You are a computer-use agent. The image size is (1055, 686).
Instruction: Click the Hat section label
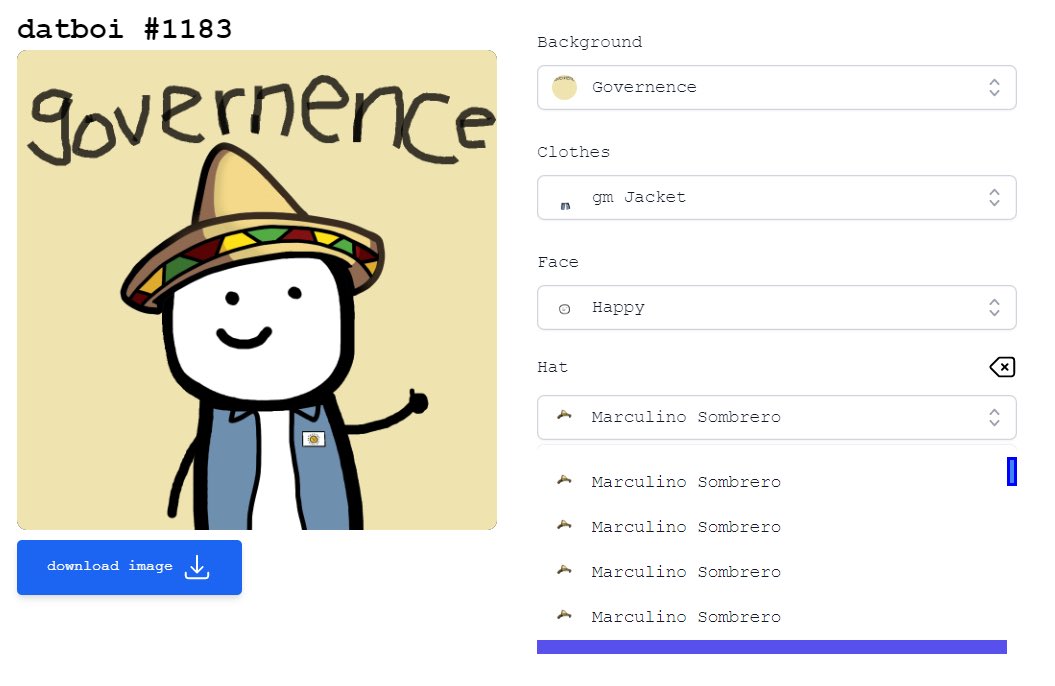coord(552,367)
